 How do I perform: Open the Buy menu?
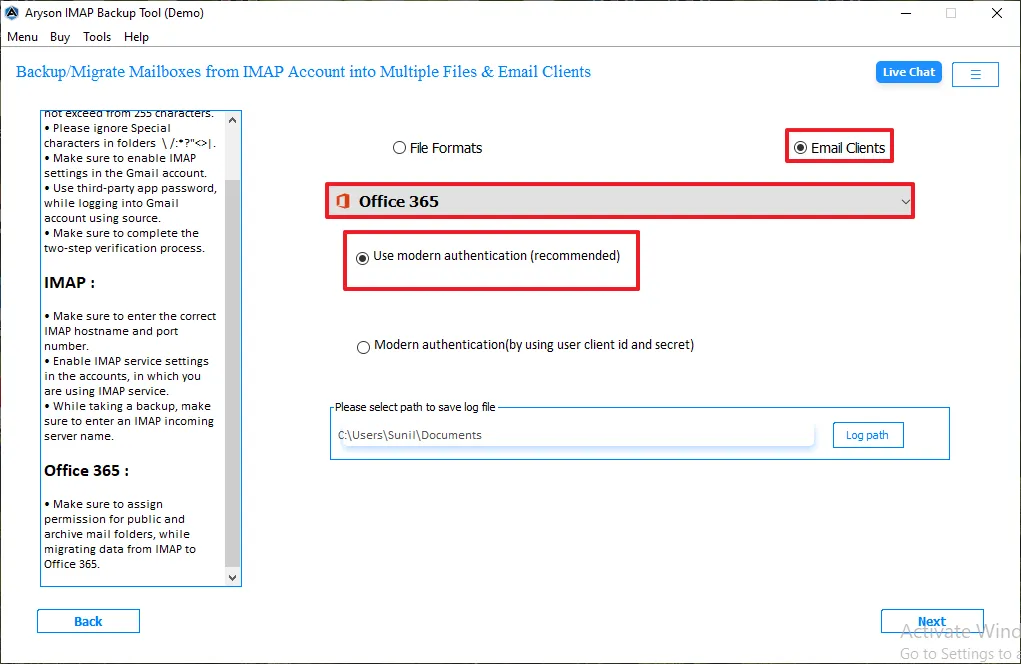[60, 37]
